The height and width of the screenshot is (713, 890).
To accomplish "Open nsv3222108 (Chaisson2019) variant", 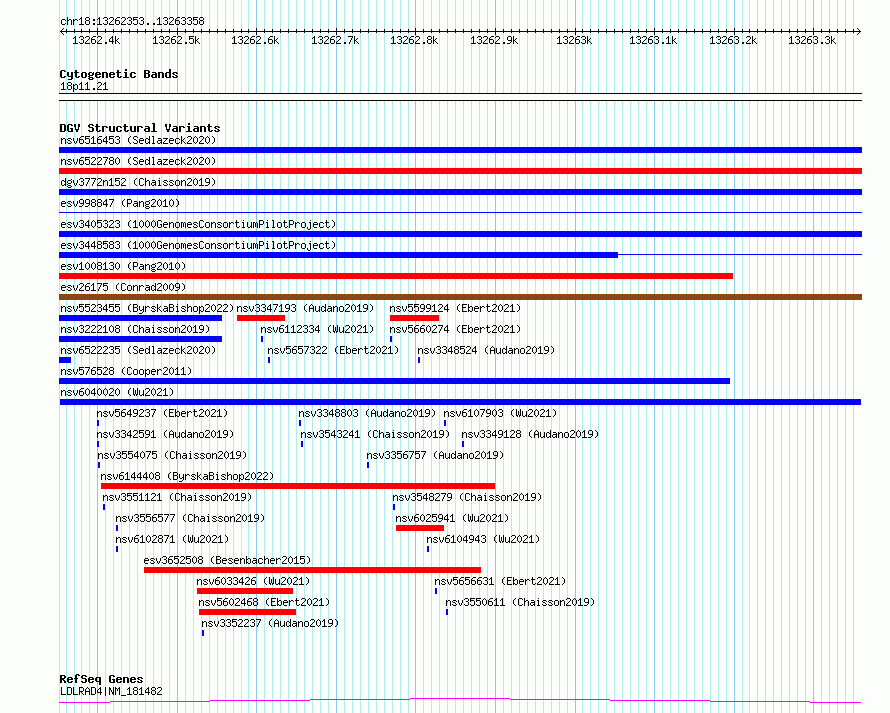I will (135, 329).
